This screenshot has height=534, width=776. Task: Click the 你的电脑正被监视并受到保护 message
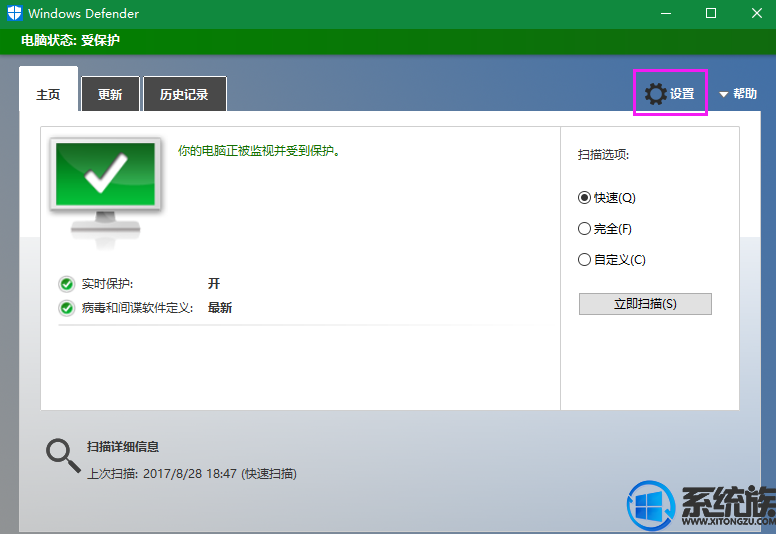click(259, 151)
